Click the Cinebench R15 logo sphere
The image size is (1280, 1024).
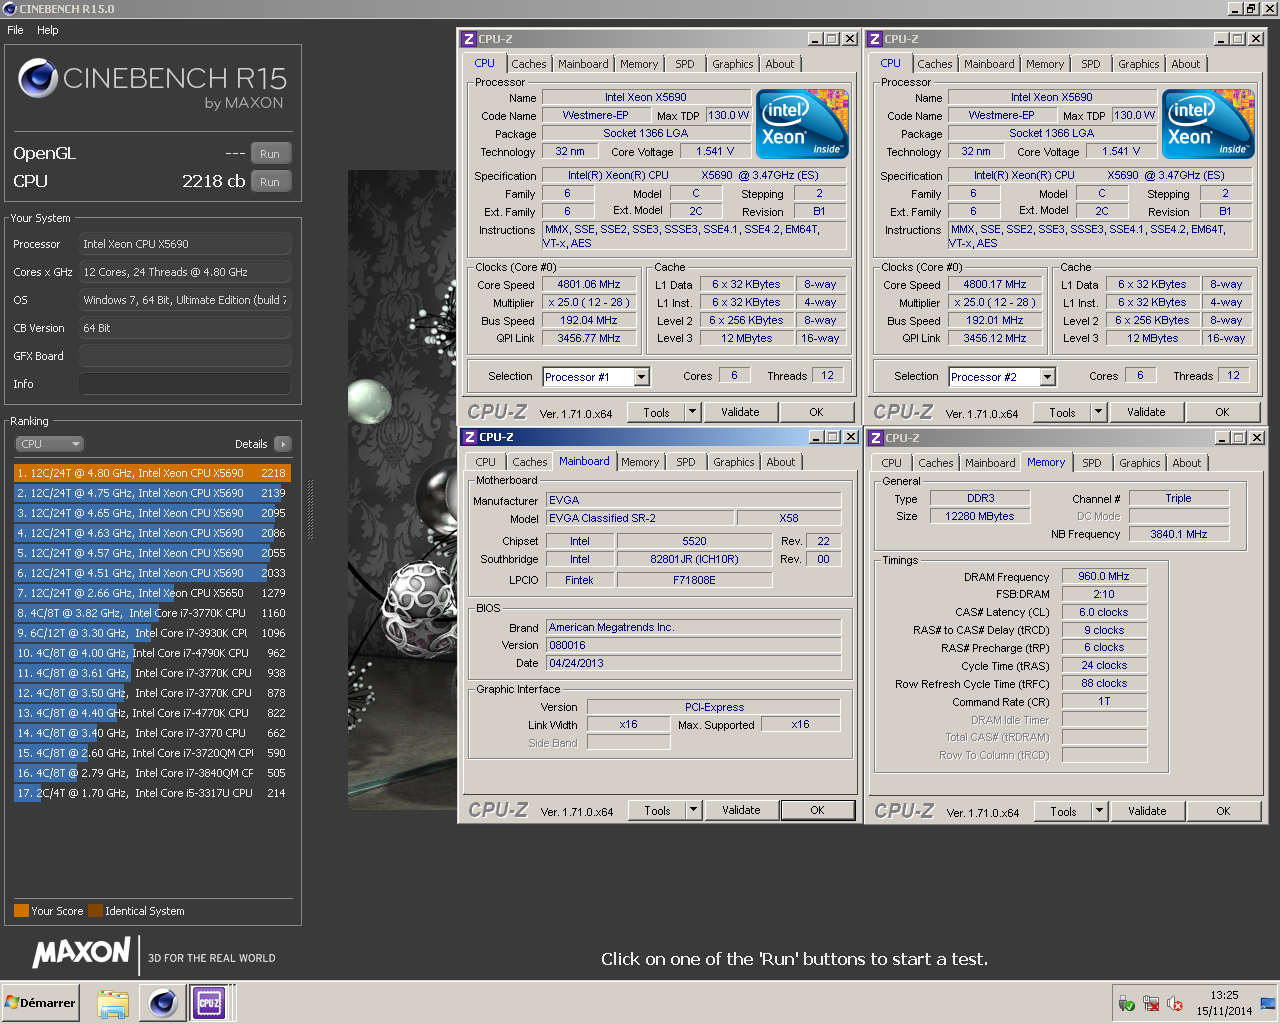[38, 78]
